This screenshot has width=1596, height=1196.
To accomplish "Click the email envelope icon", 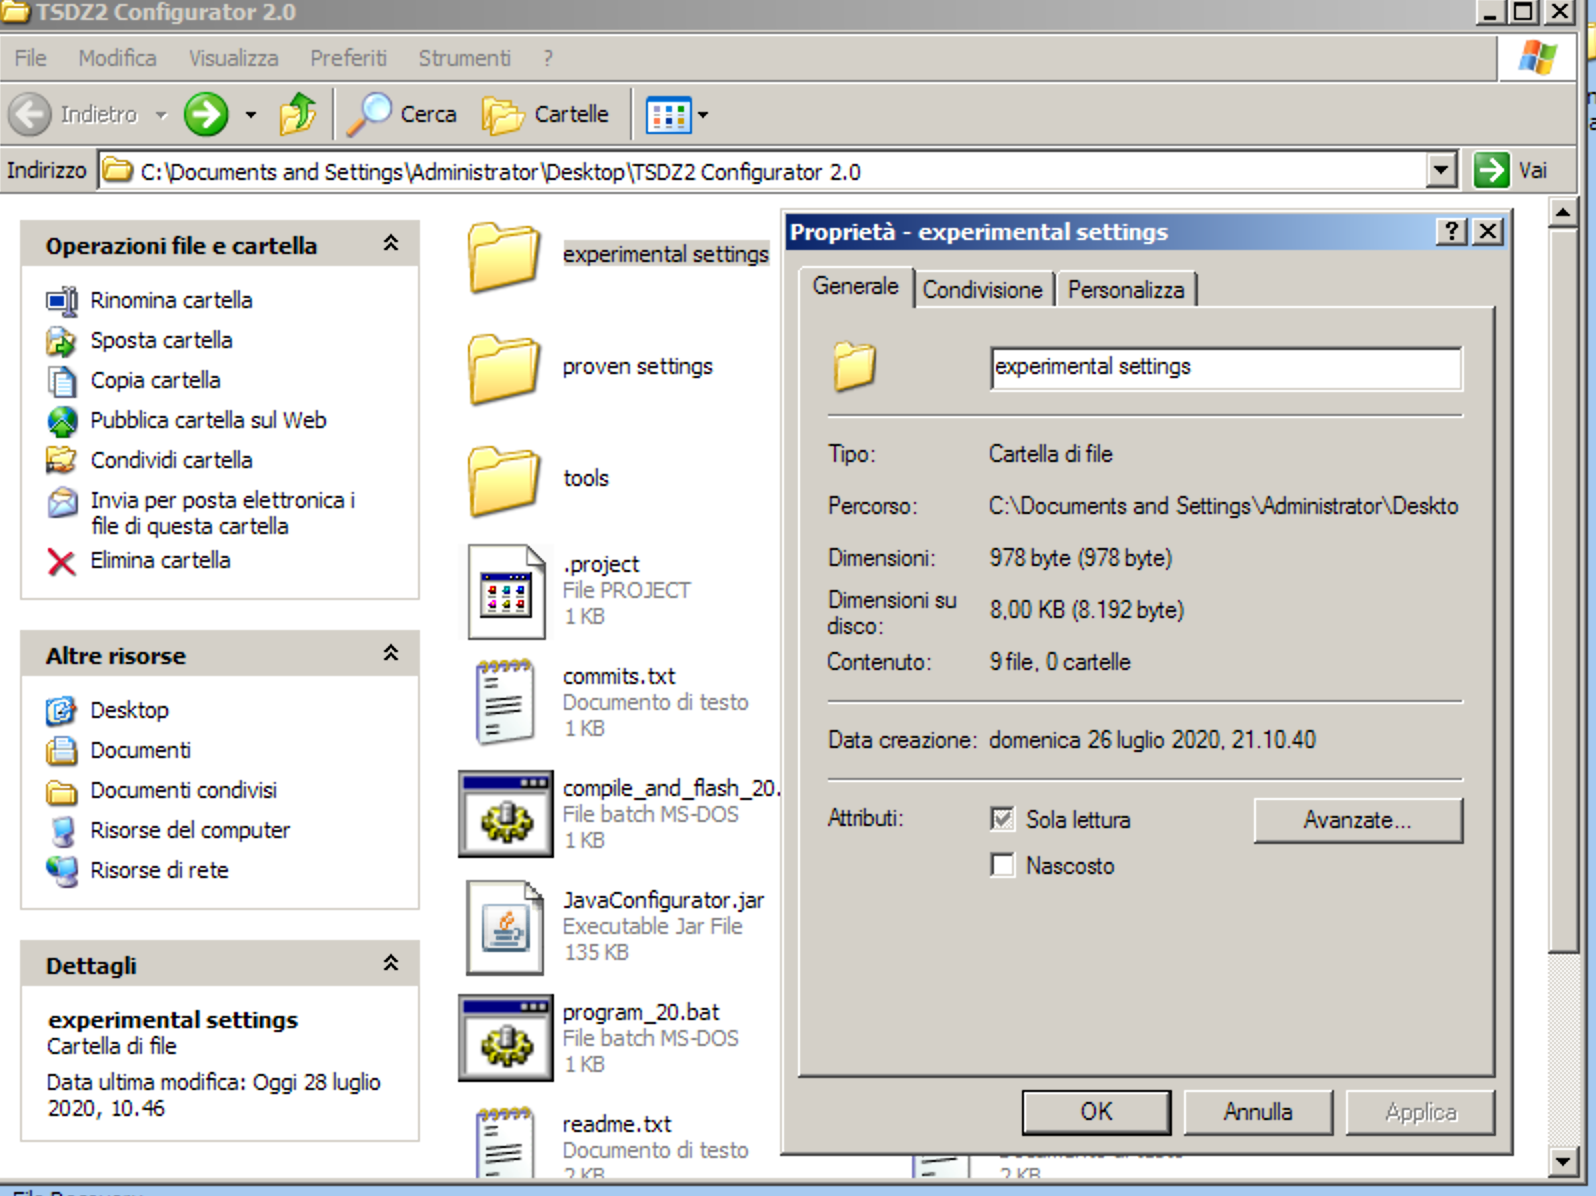I will click(61, 501).
